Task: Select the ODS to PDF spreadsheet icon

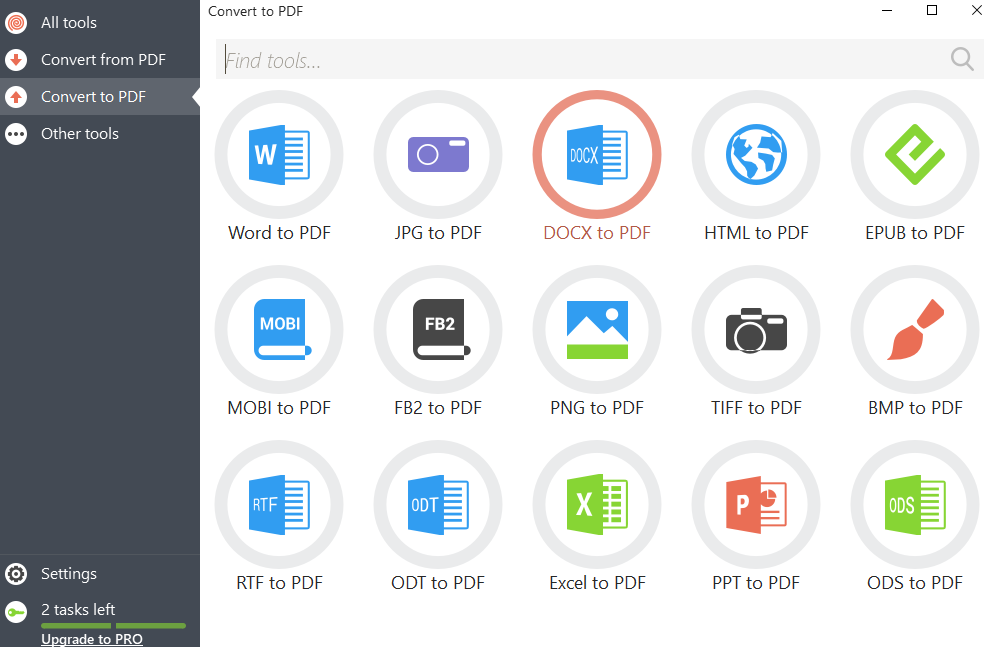Action: [915, 505]
